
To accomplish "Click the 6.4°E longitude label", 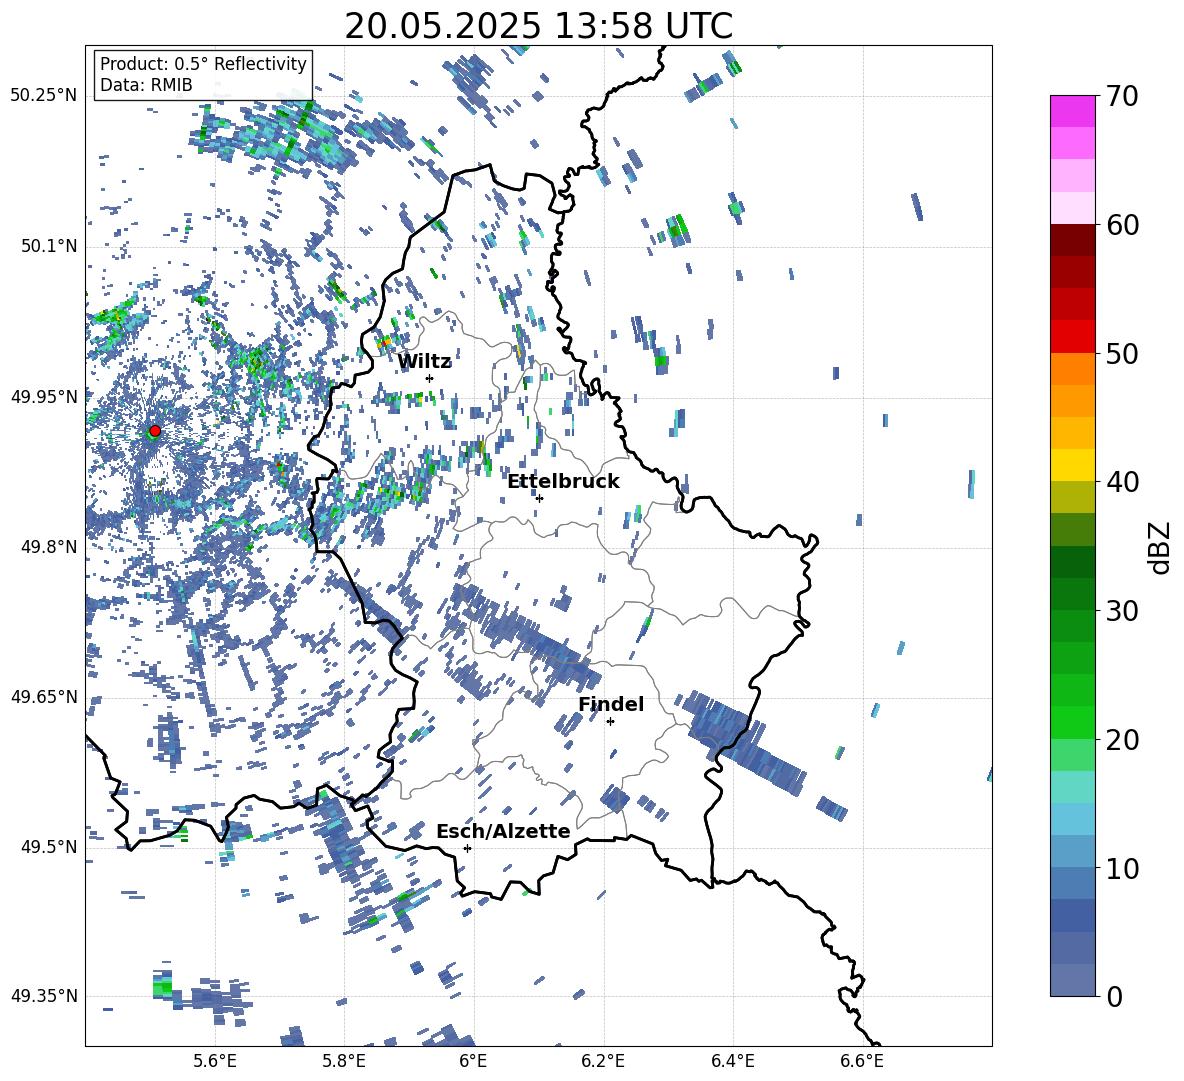I will [732, 1061].
